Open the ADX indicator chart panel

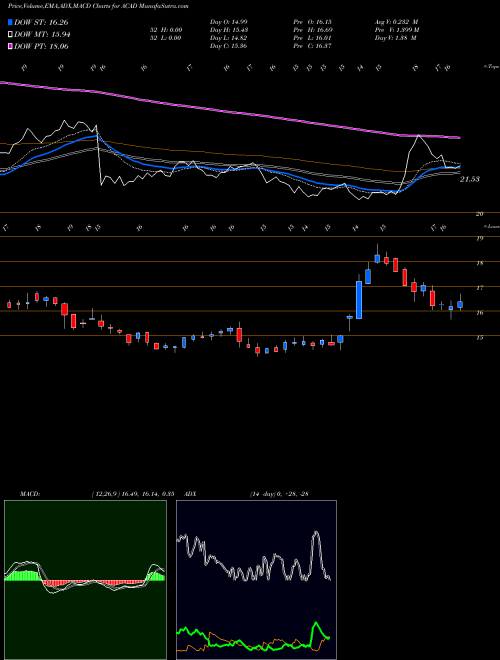256,580
